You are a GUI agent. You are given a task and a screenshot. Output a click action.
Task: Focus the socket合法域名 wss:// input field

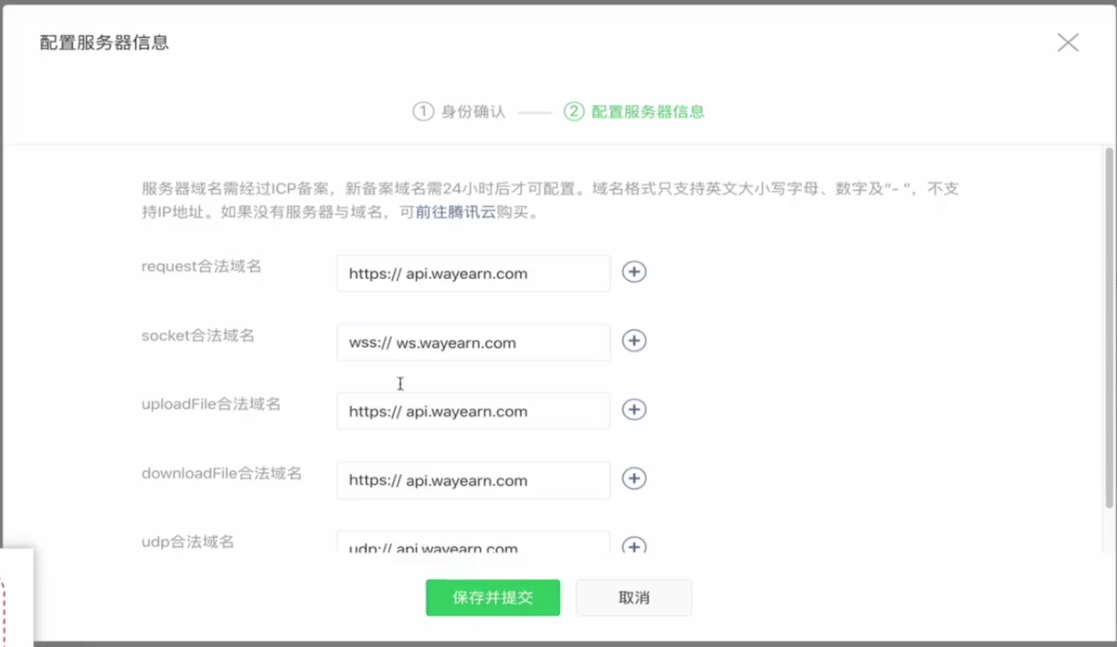pyautogui.click(x=473, y=342)
